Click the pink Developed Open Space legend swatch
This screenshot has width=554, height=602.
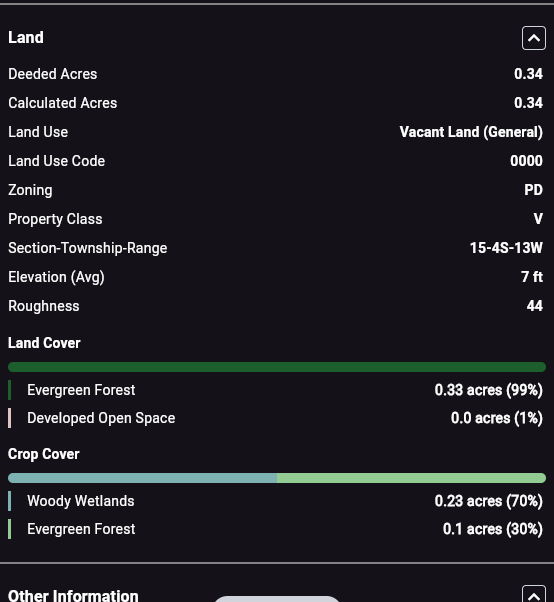click(x=10, y=418)
